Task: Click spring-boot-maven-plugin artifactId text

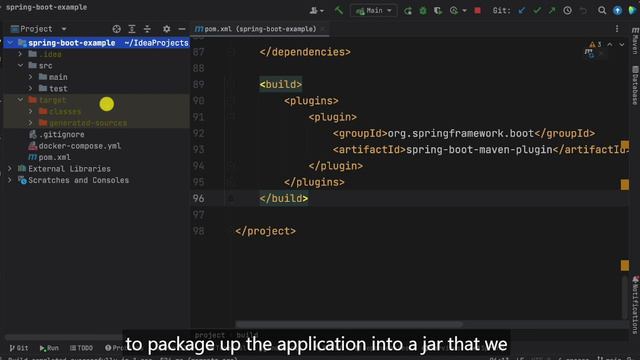Action: point(479,150)
